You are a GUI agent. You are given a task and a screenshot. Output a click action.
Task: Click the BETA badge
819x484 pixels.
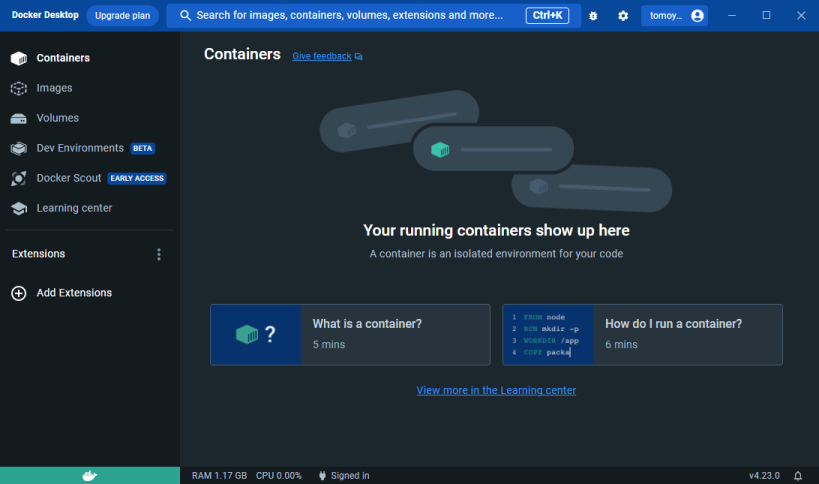pos(142,149)
